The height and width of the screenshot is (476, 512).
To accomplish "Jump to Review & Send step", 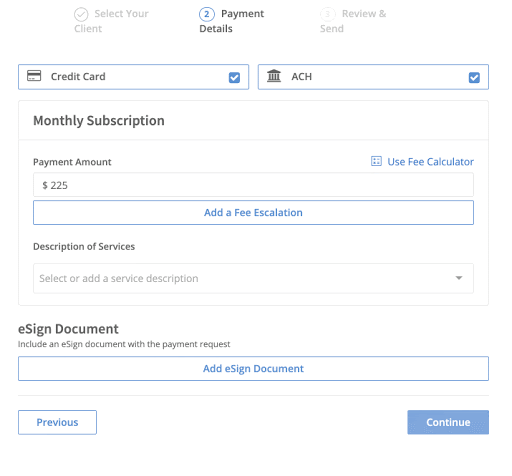I will [x=353, y=21].
